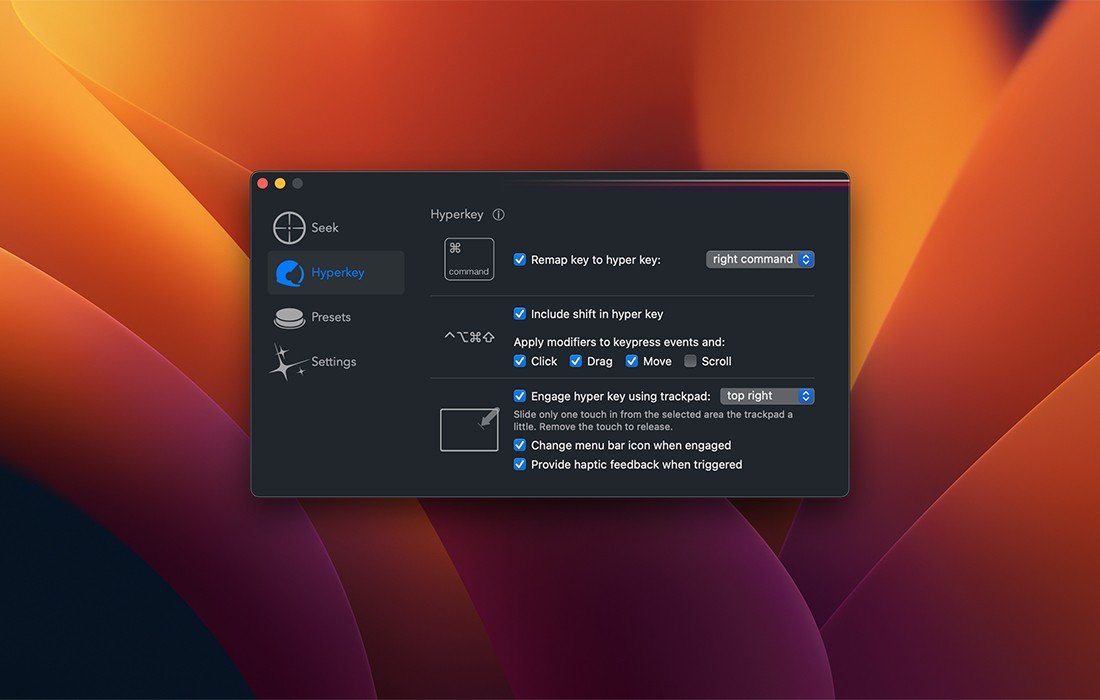Toggle Change menu bar icon when engaged

tap(520, 445)
